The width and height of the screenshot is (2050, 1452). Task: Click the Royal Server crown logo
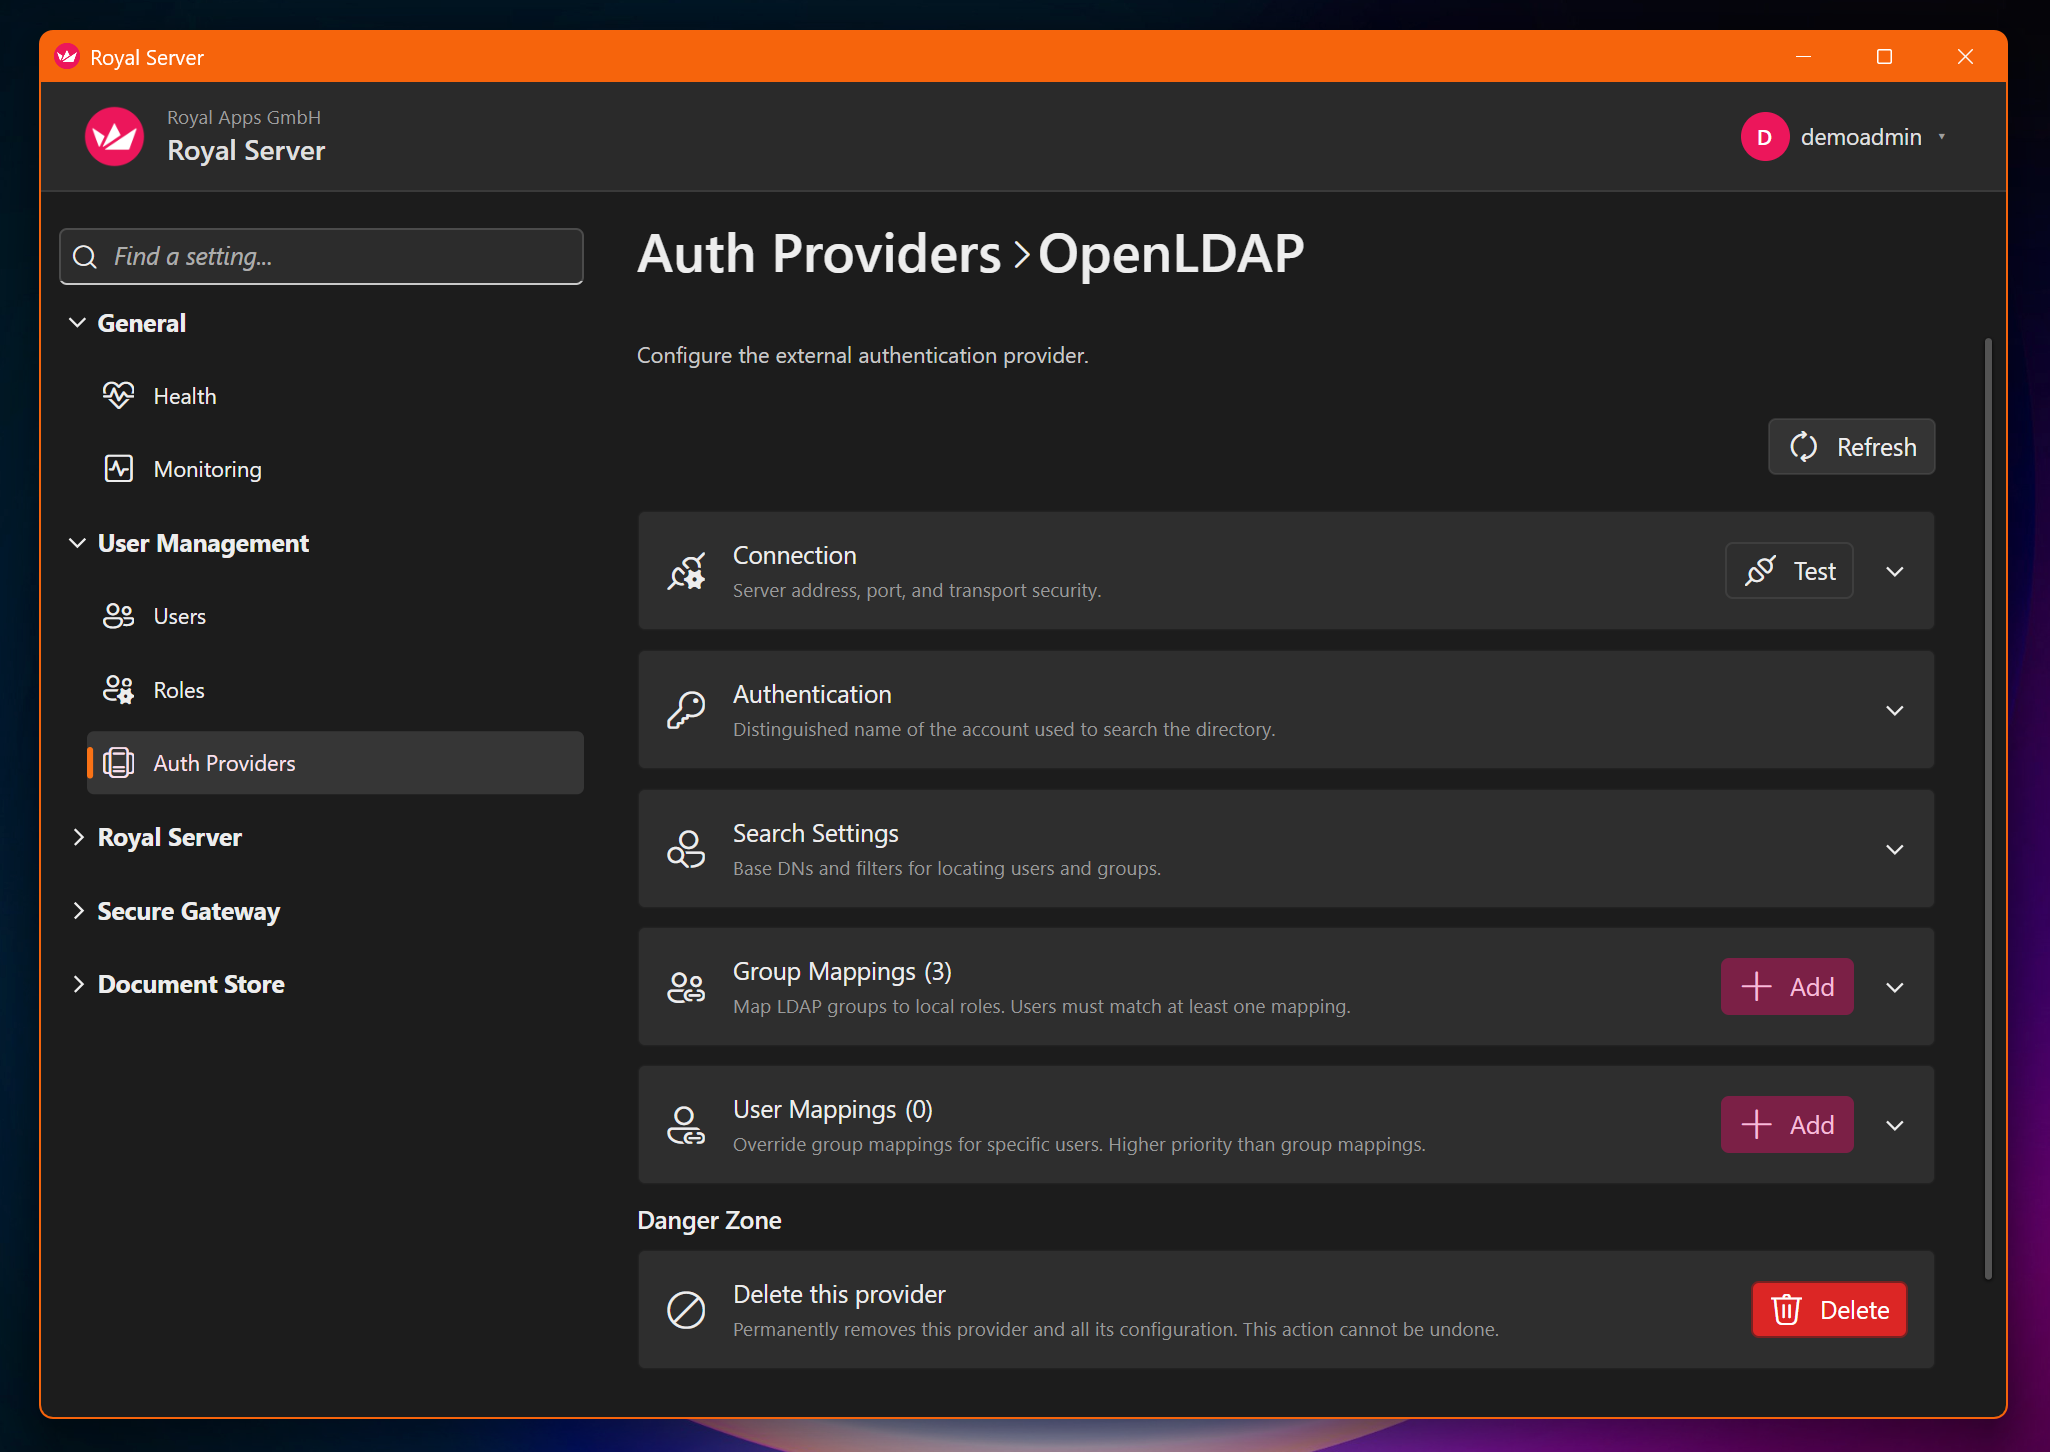point(114,136)
